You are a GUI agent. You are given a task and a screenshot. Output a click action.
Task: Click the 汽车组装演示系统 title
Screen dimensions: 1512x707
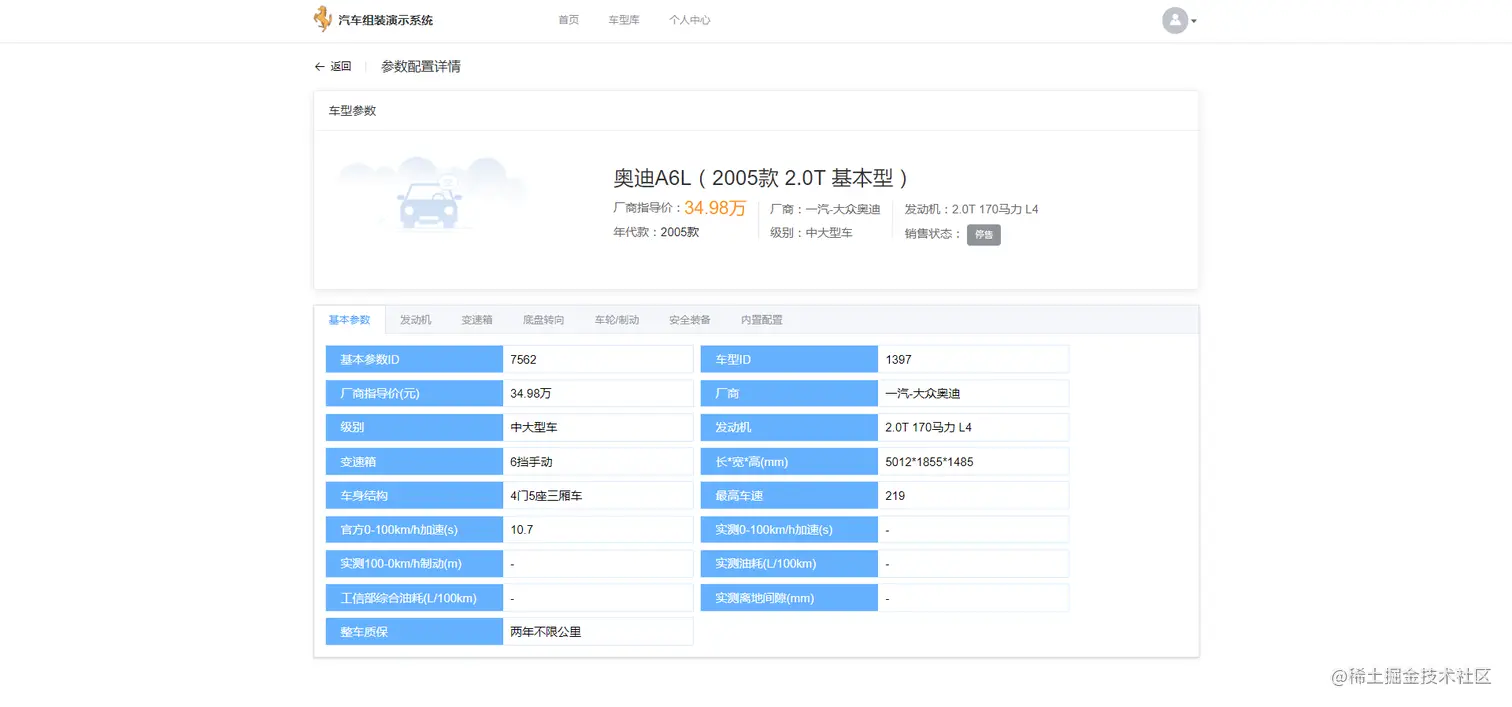pyautogui.click(x=386, y=20)
